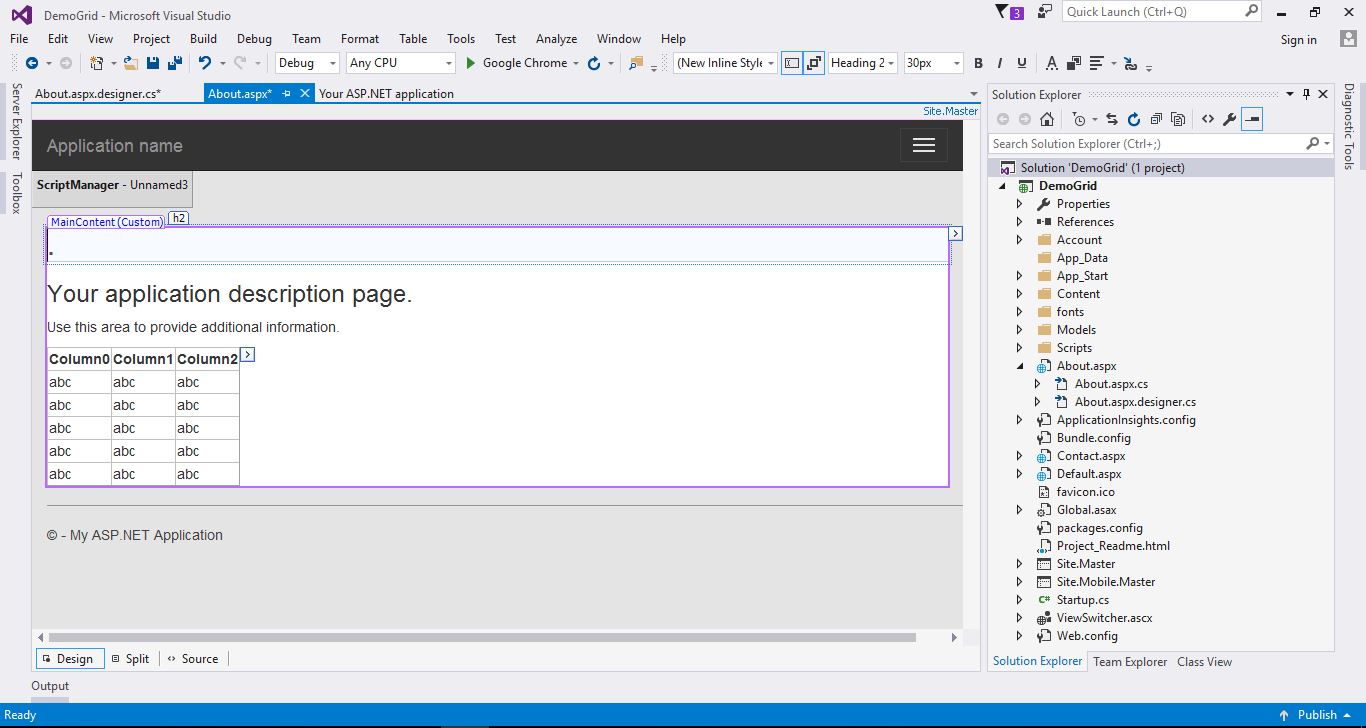Click the View Code icon
Image resolution: width=1366 pixels, height=728 pixels.
pos(1208,118)
